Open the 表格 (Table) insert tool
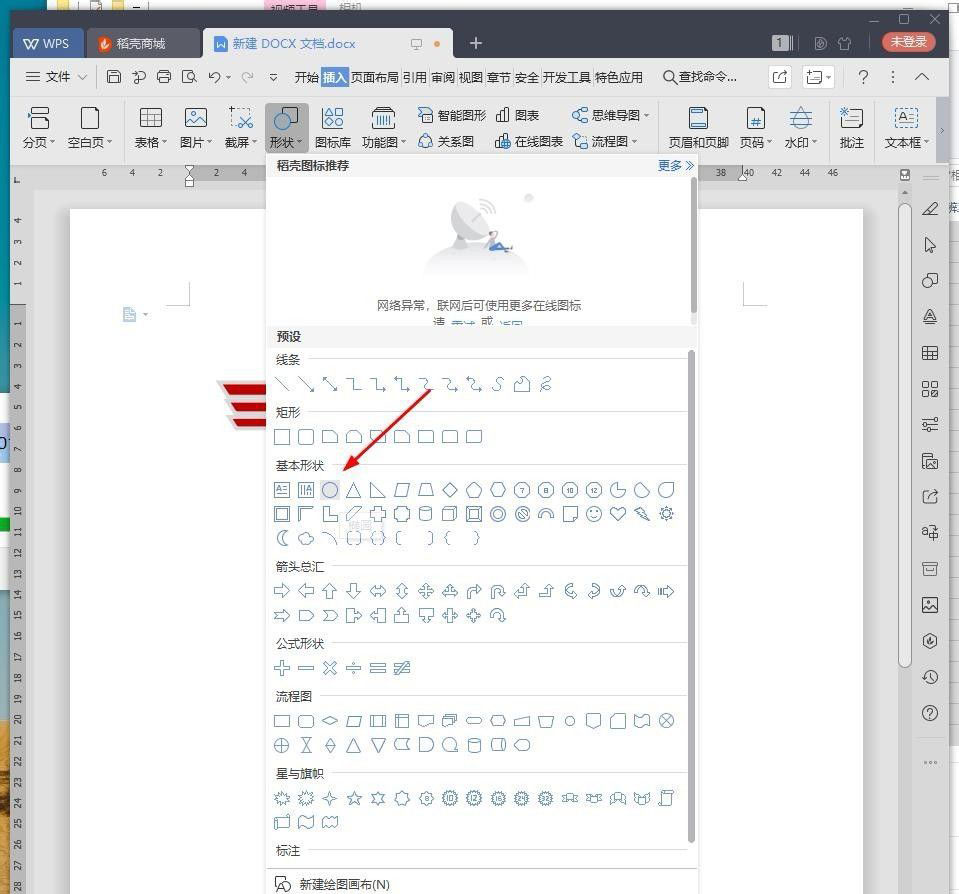Image resolution: width=959 pixels, height=894 pixels. click(148, 125)
